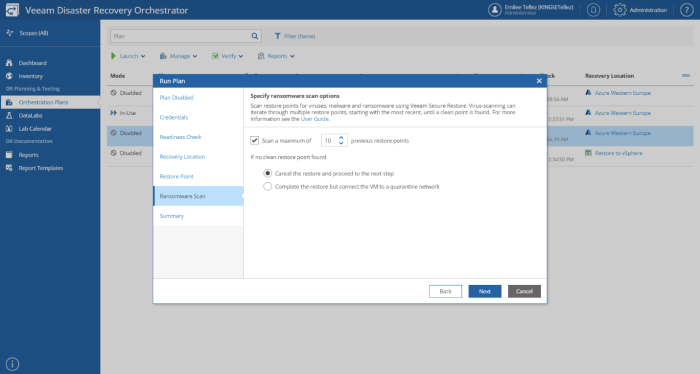Screen dimensions: 700x374
Task: Expand the Verify dropdown
Action: click(x=241, y=56)
